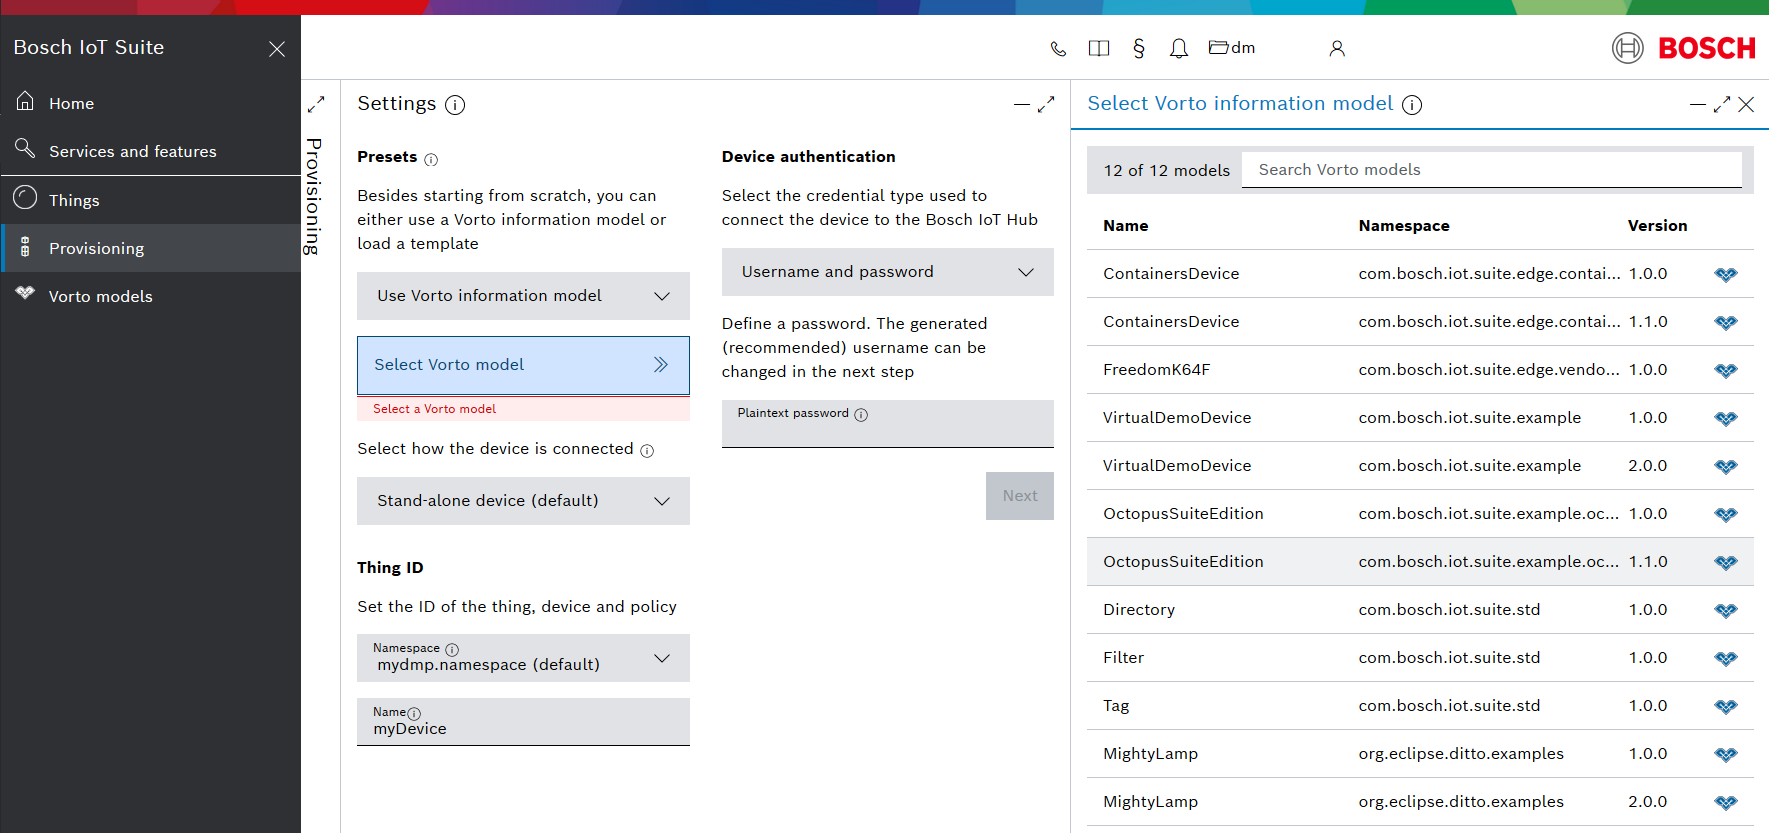Go to Home in sidebar

click(x=150, y=103)
